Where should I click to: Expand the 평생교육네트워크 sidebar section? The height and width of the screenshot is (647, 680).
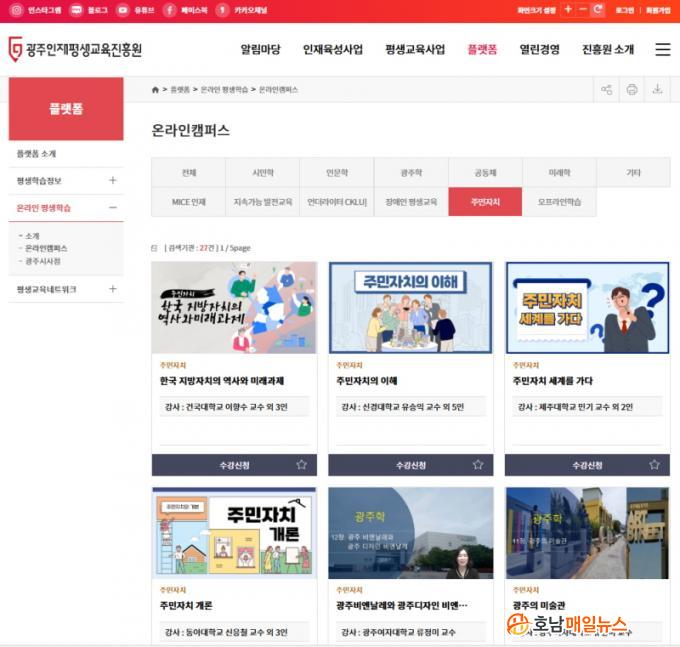112,289
